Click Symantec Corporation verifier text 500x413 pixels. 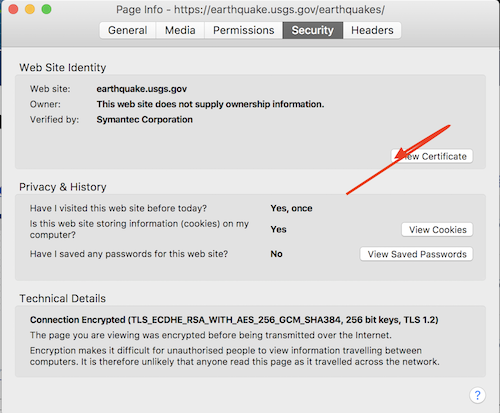(x=145, y=120)
